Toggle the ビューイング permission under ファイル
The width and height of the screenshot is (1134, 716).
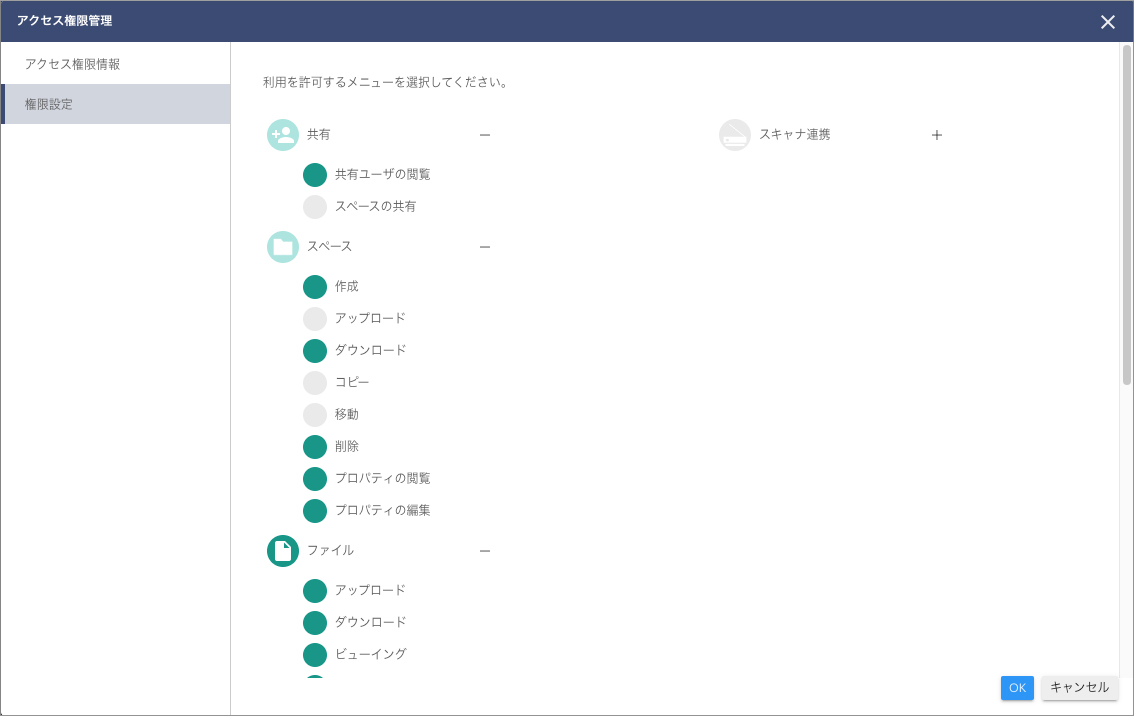click(x=314, y=654)
